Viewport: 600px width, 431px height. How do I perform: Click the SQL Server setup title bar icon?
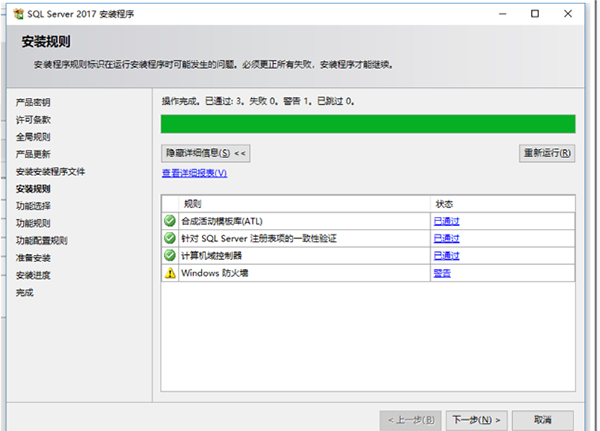coord(18,14)
